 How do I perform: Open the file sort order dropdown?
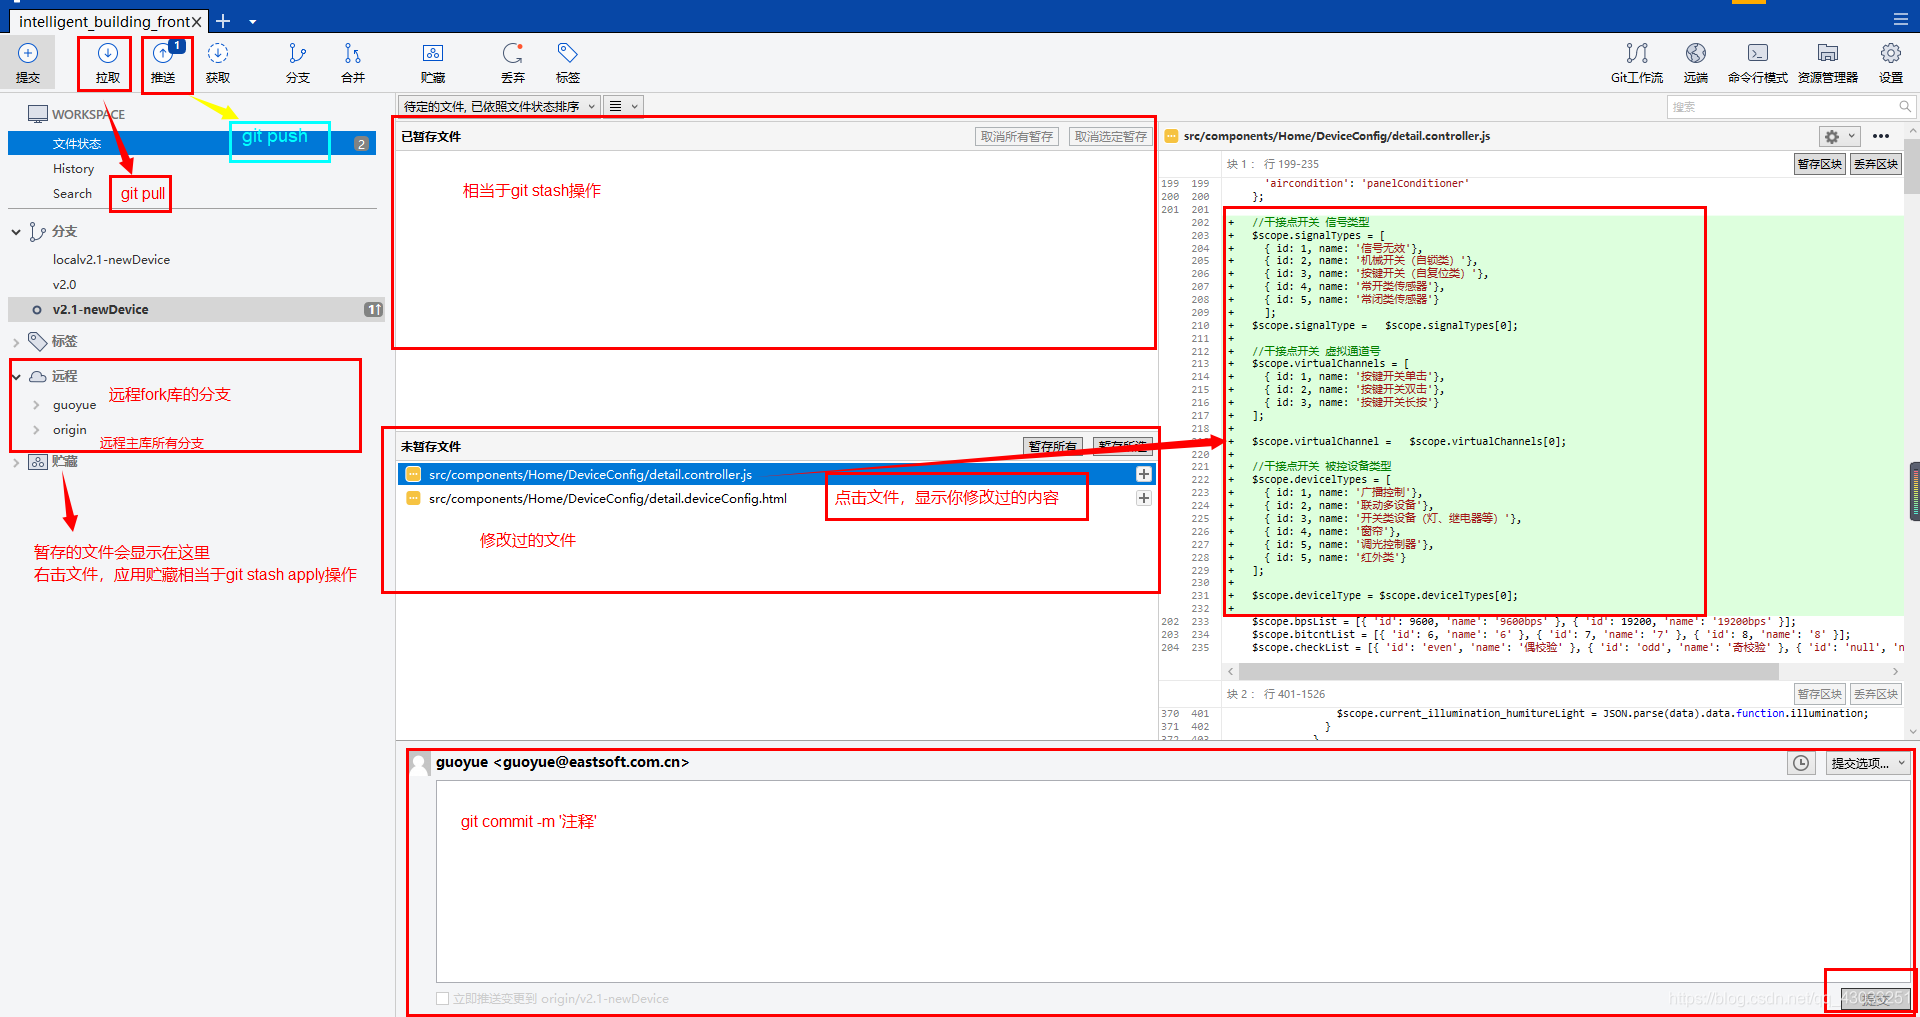[x=499, y=106]
